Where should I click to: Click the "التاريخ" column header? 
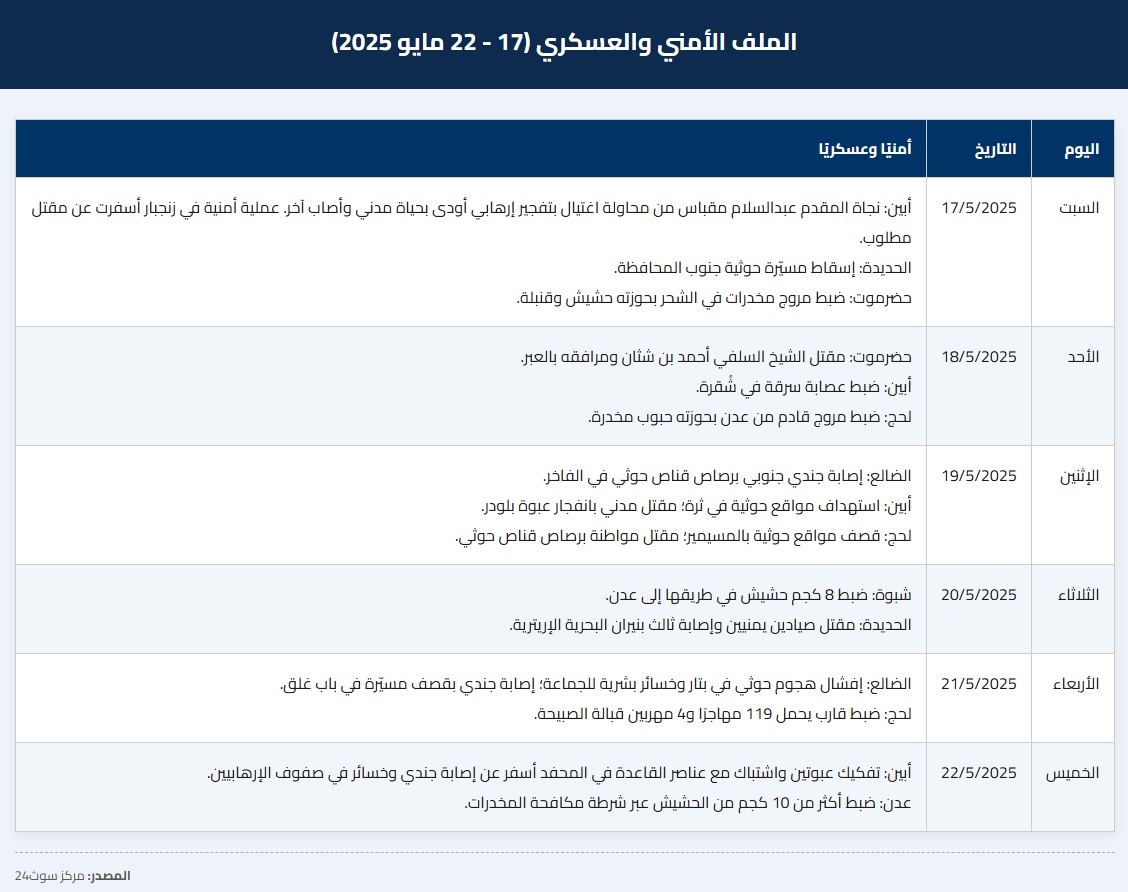tap(995, 149)
